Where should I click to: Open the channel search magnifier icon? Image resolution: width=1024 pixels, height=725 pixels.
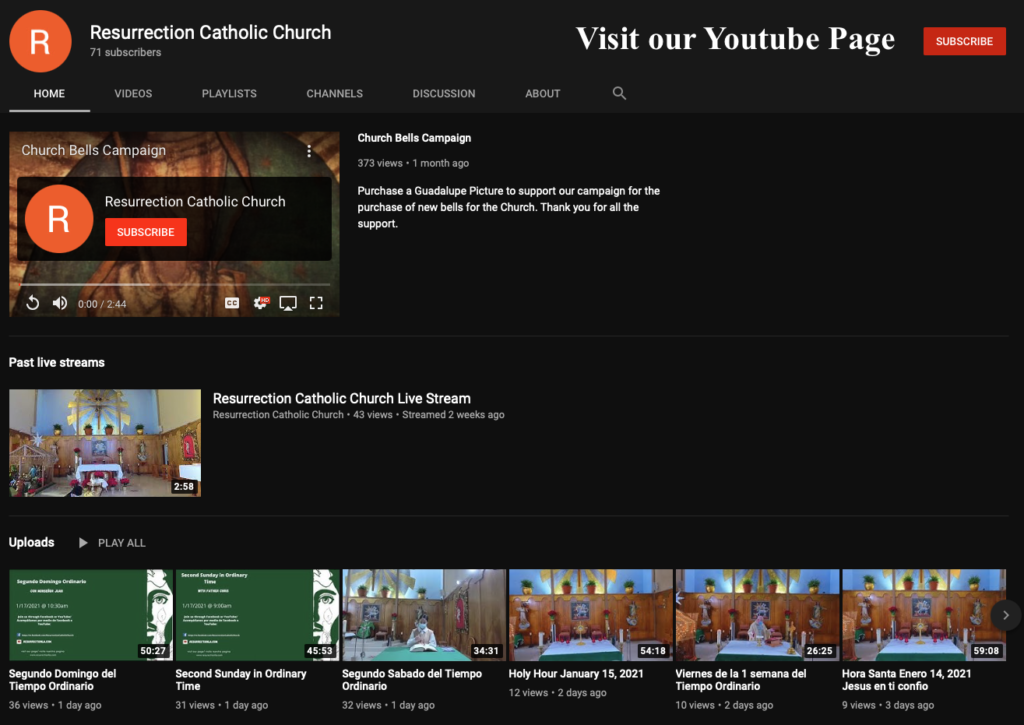619,93
